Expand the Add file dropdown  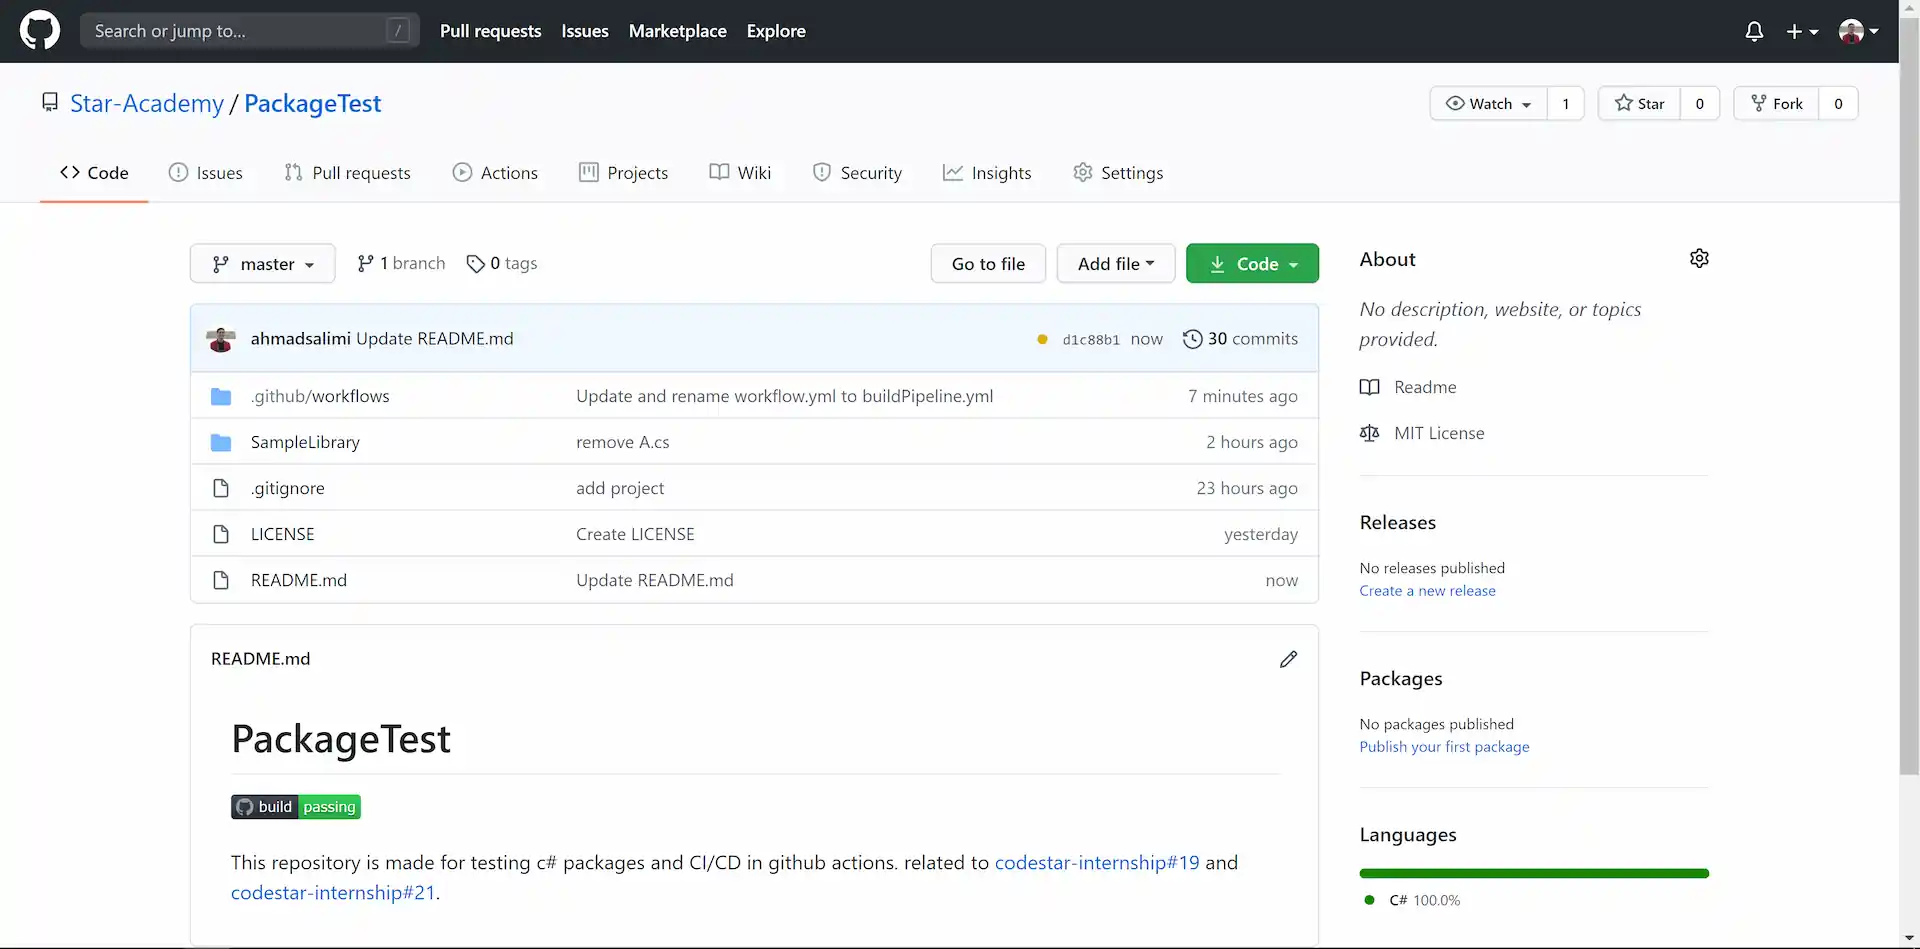[1116, 263]
